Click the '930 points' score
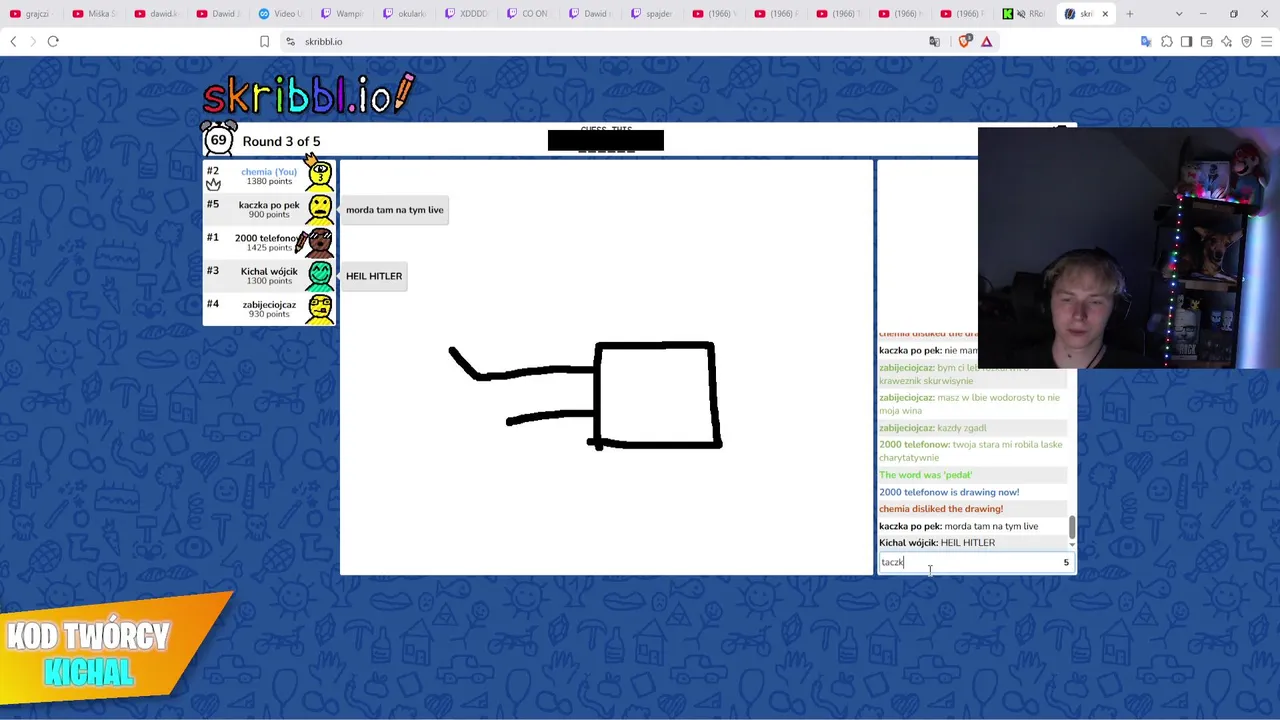The image size is (1280, 720). [x=269, y=314]
